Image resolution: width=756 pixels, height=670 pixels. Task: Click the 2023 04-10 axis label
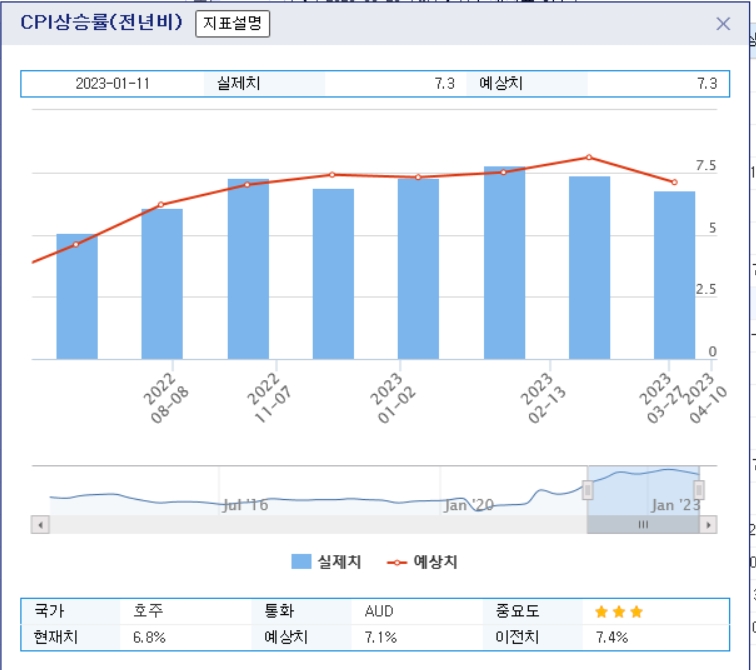pos(704,398)
